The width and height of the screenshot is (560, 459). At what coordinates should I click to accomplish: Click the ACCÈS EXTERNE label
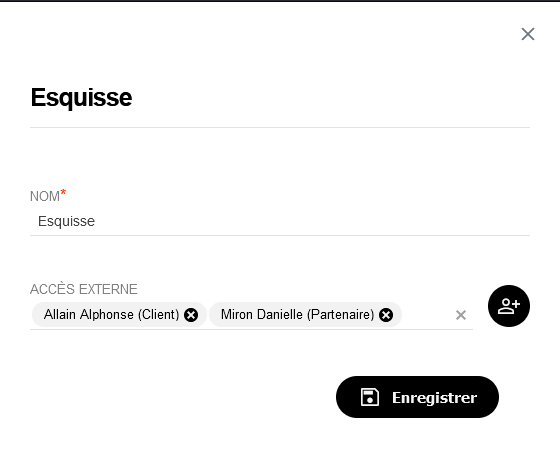84,289
